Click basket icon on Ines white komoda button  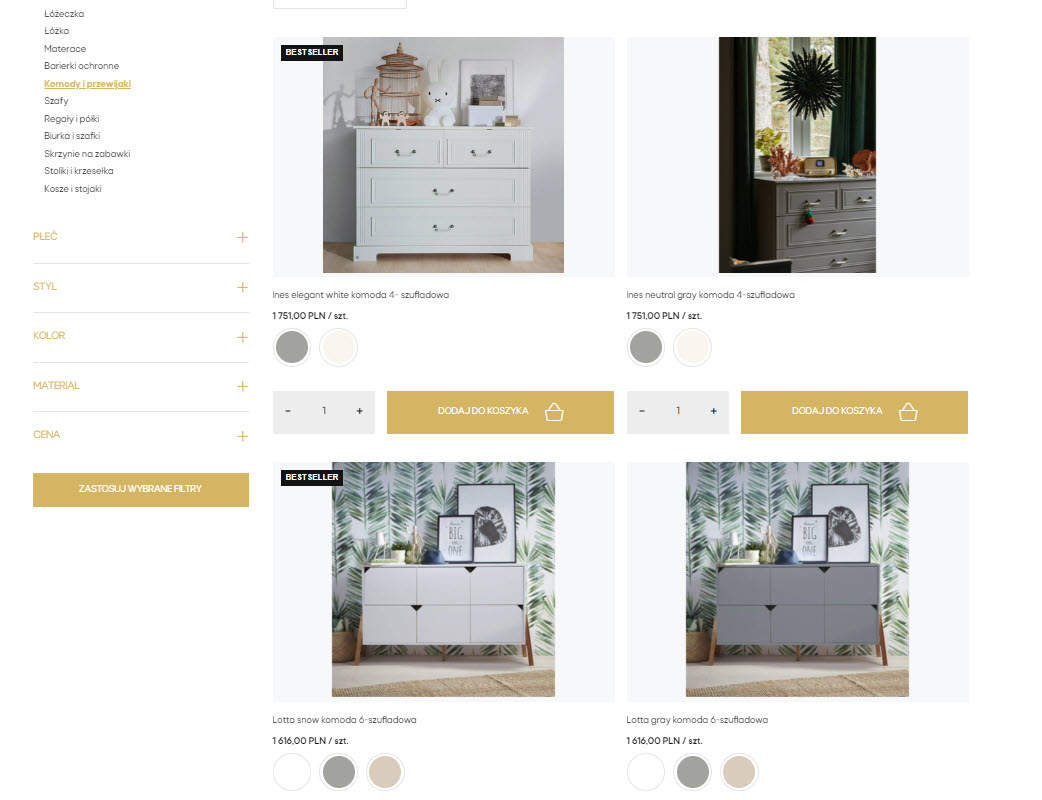(554, 412)
